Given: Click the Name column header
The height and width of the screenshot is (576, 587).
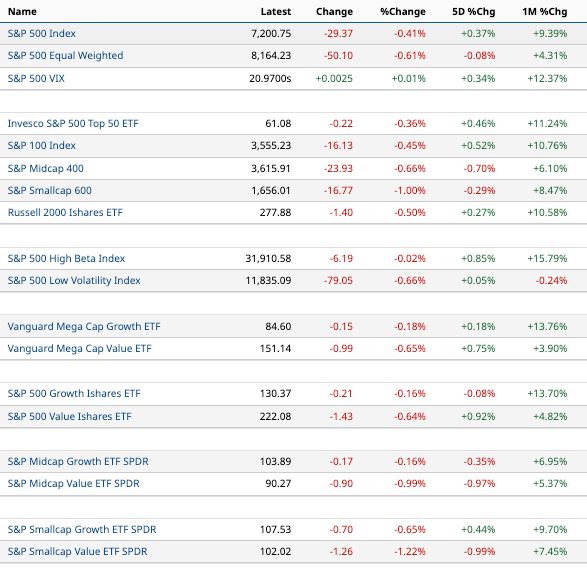Looking at the screenshot, I should 22,12.
